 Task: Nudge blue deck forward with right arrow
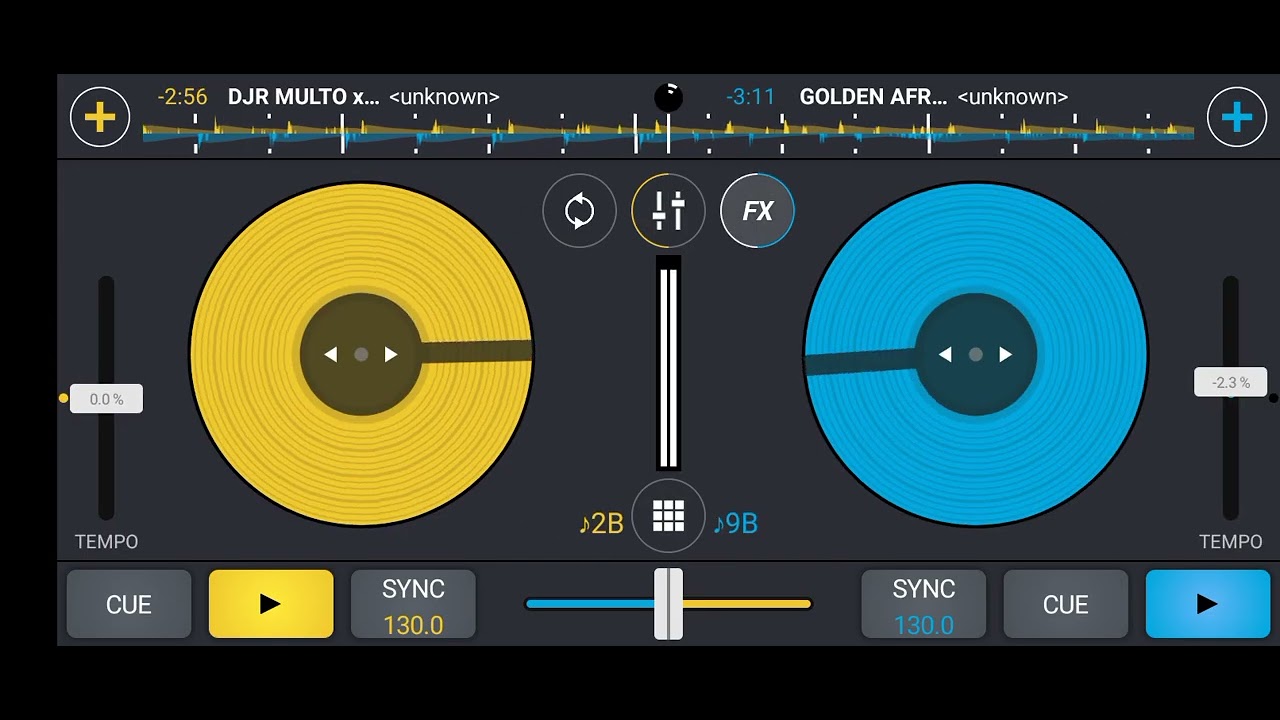[1005, 354]
